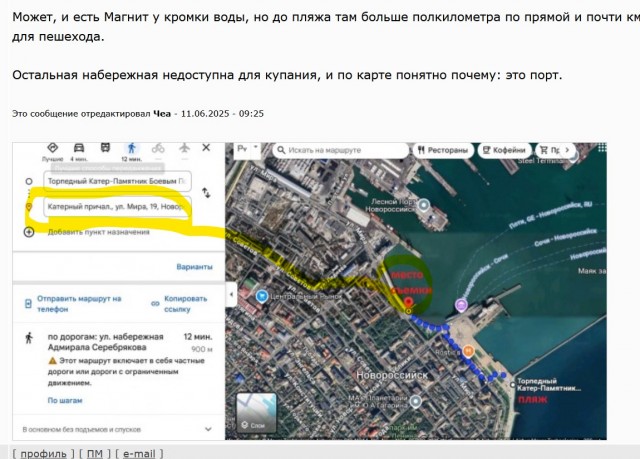
Task: Click the '12 мин.' route duration
Action: click(x=198, y=337)
